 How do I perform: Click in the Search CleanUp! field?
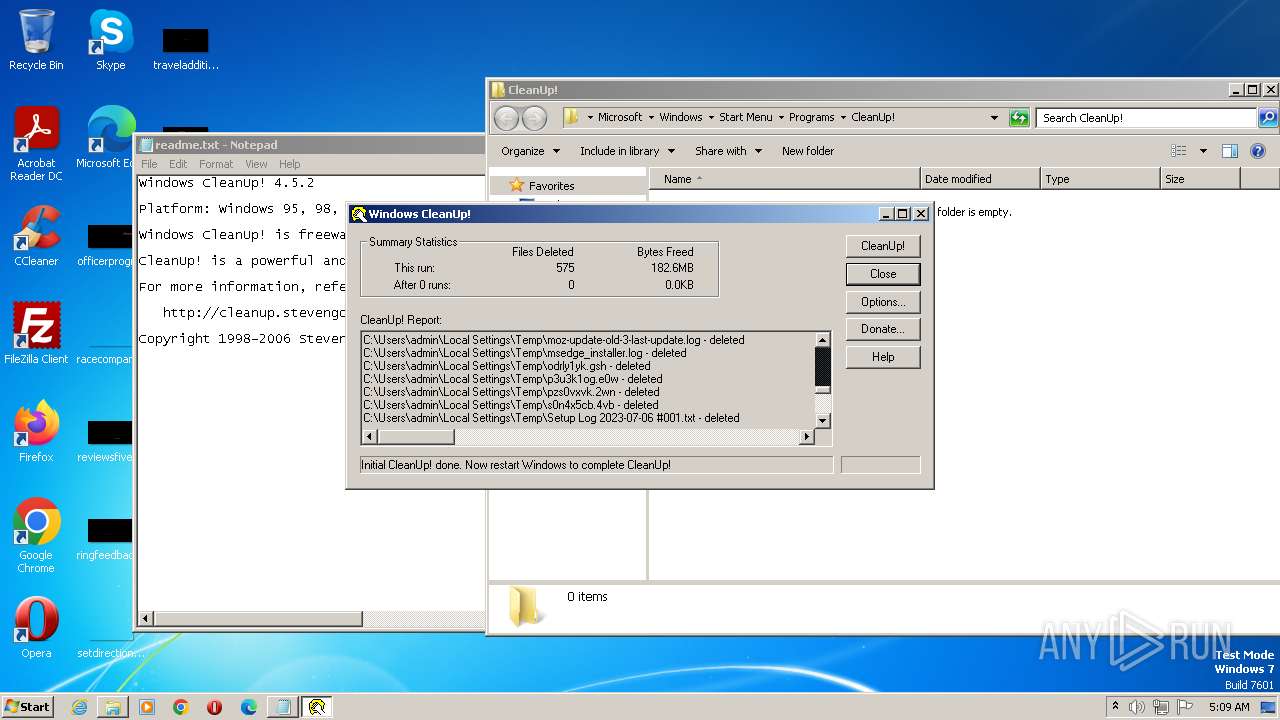click(1146, 118)
